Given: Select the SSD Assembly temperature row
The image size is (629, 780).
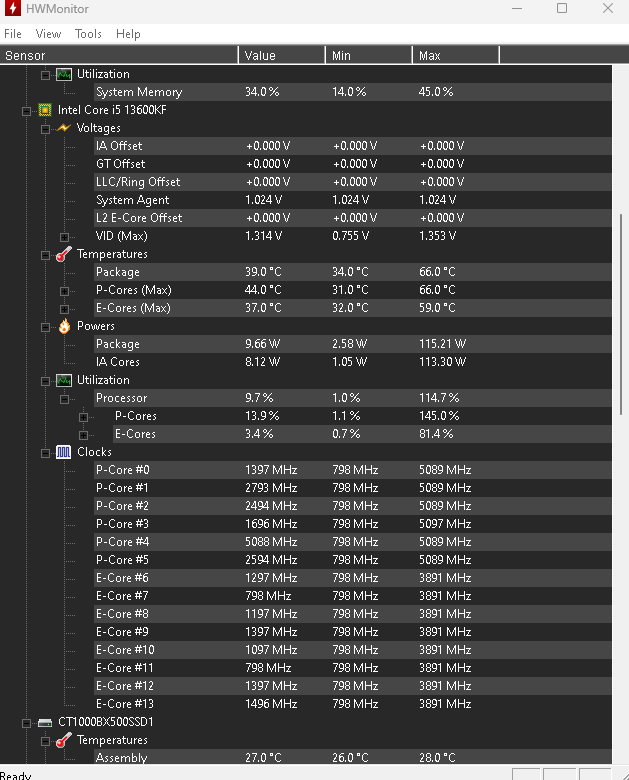Looking at the screenshot, I should tap(353, 757).
